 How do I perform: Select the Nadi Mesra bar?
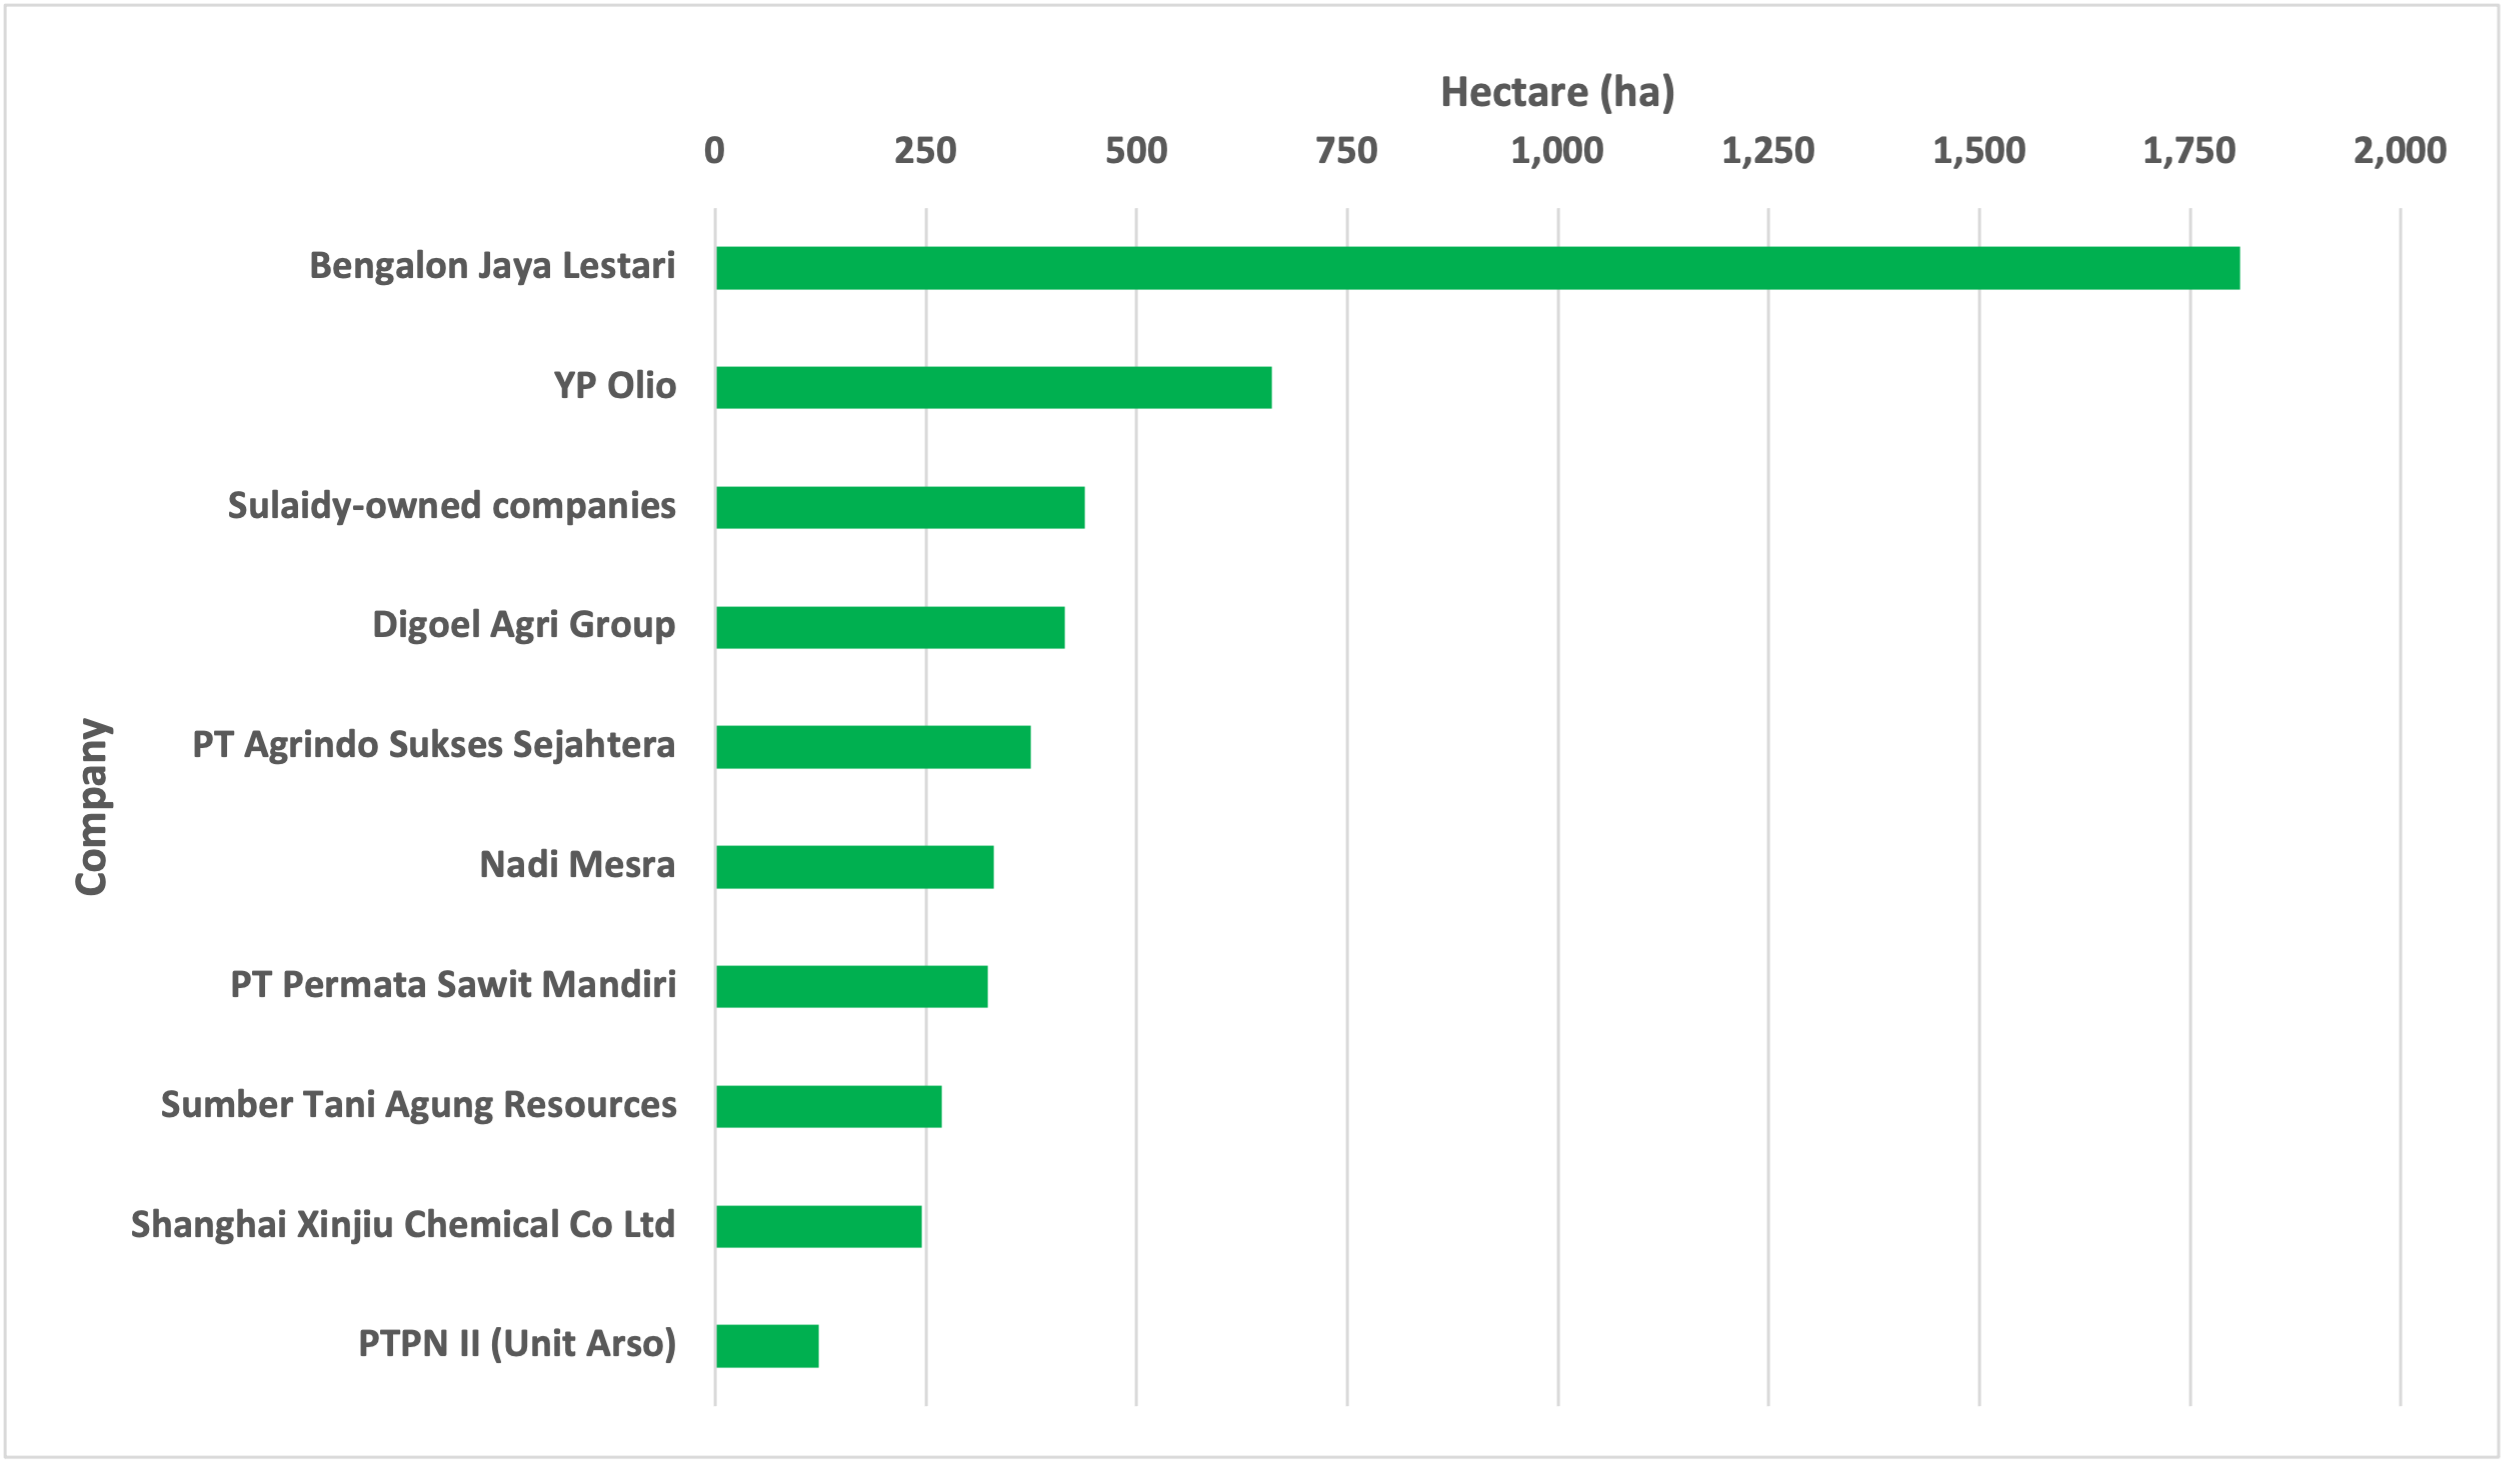(x=855, y=867)
